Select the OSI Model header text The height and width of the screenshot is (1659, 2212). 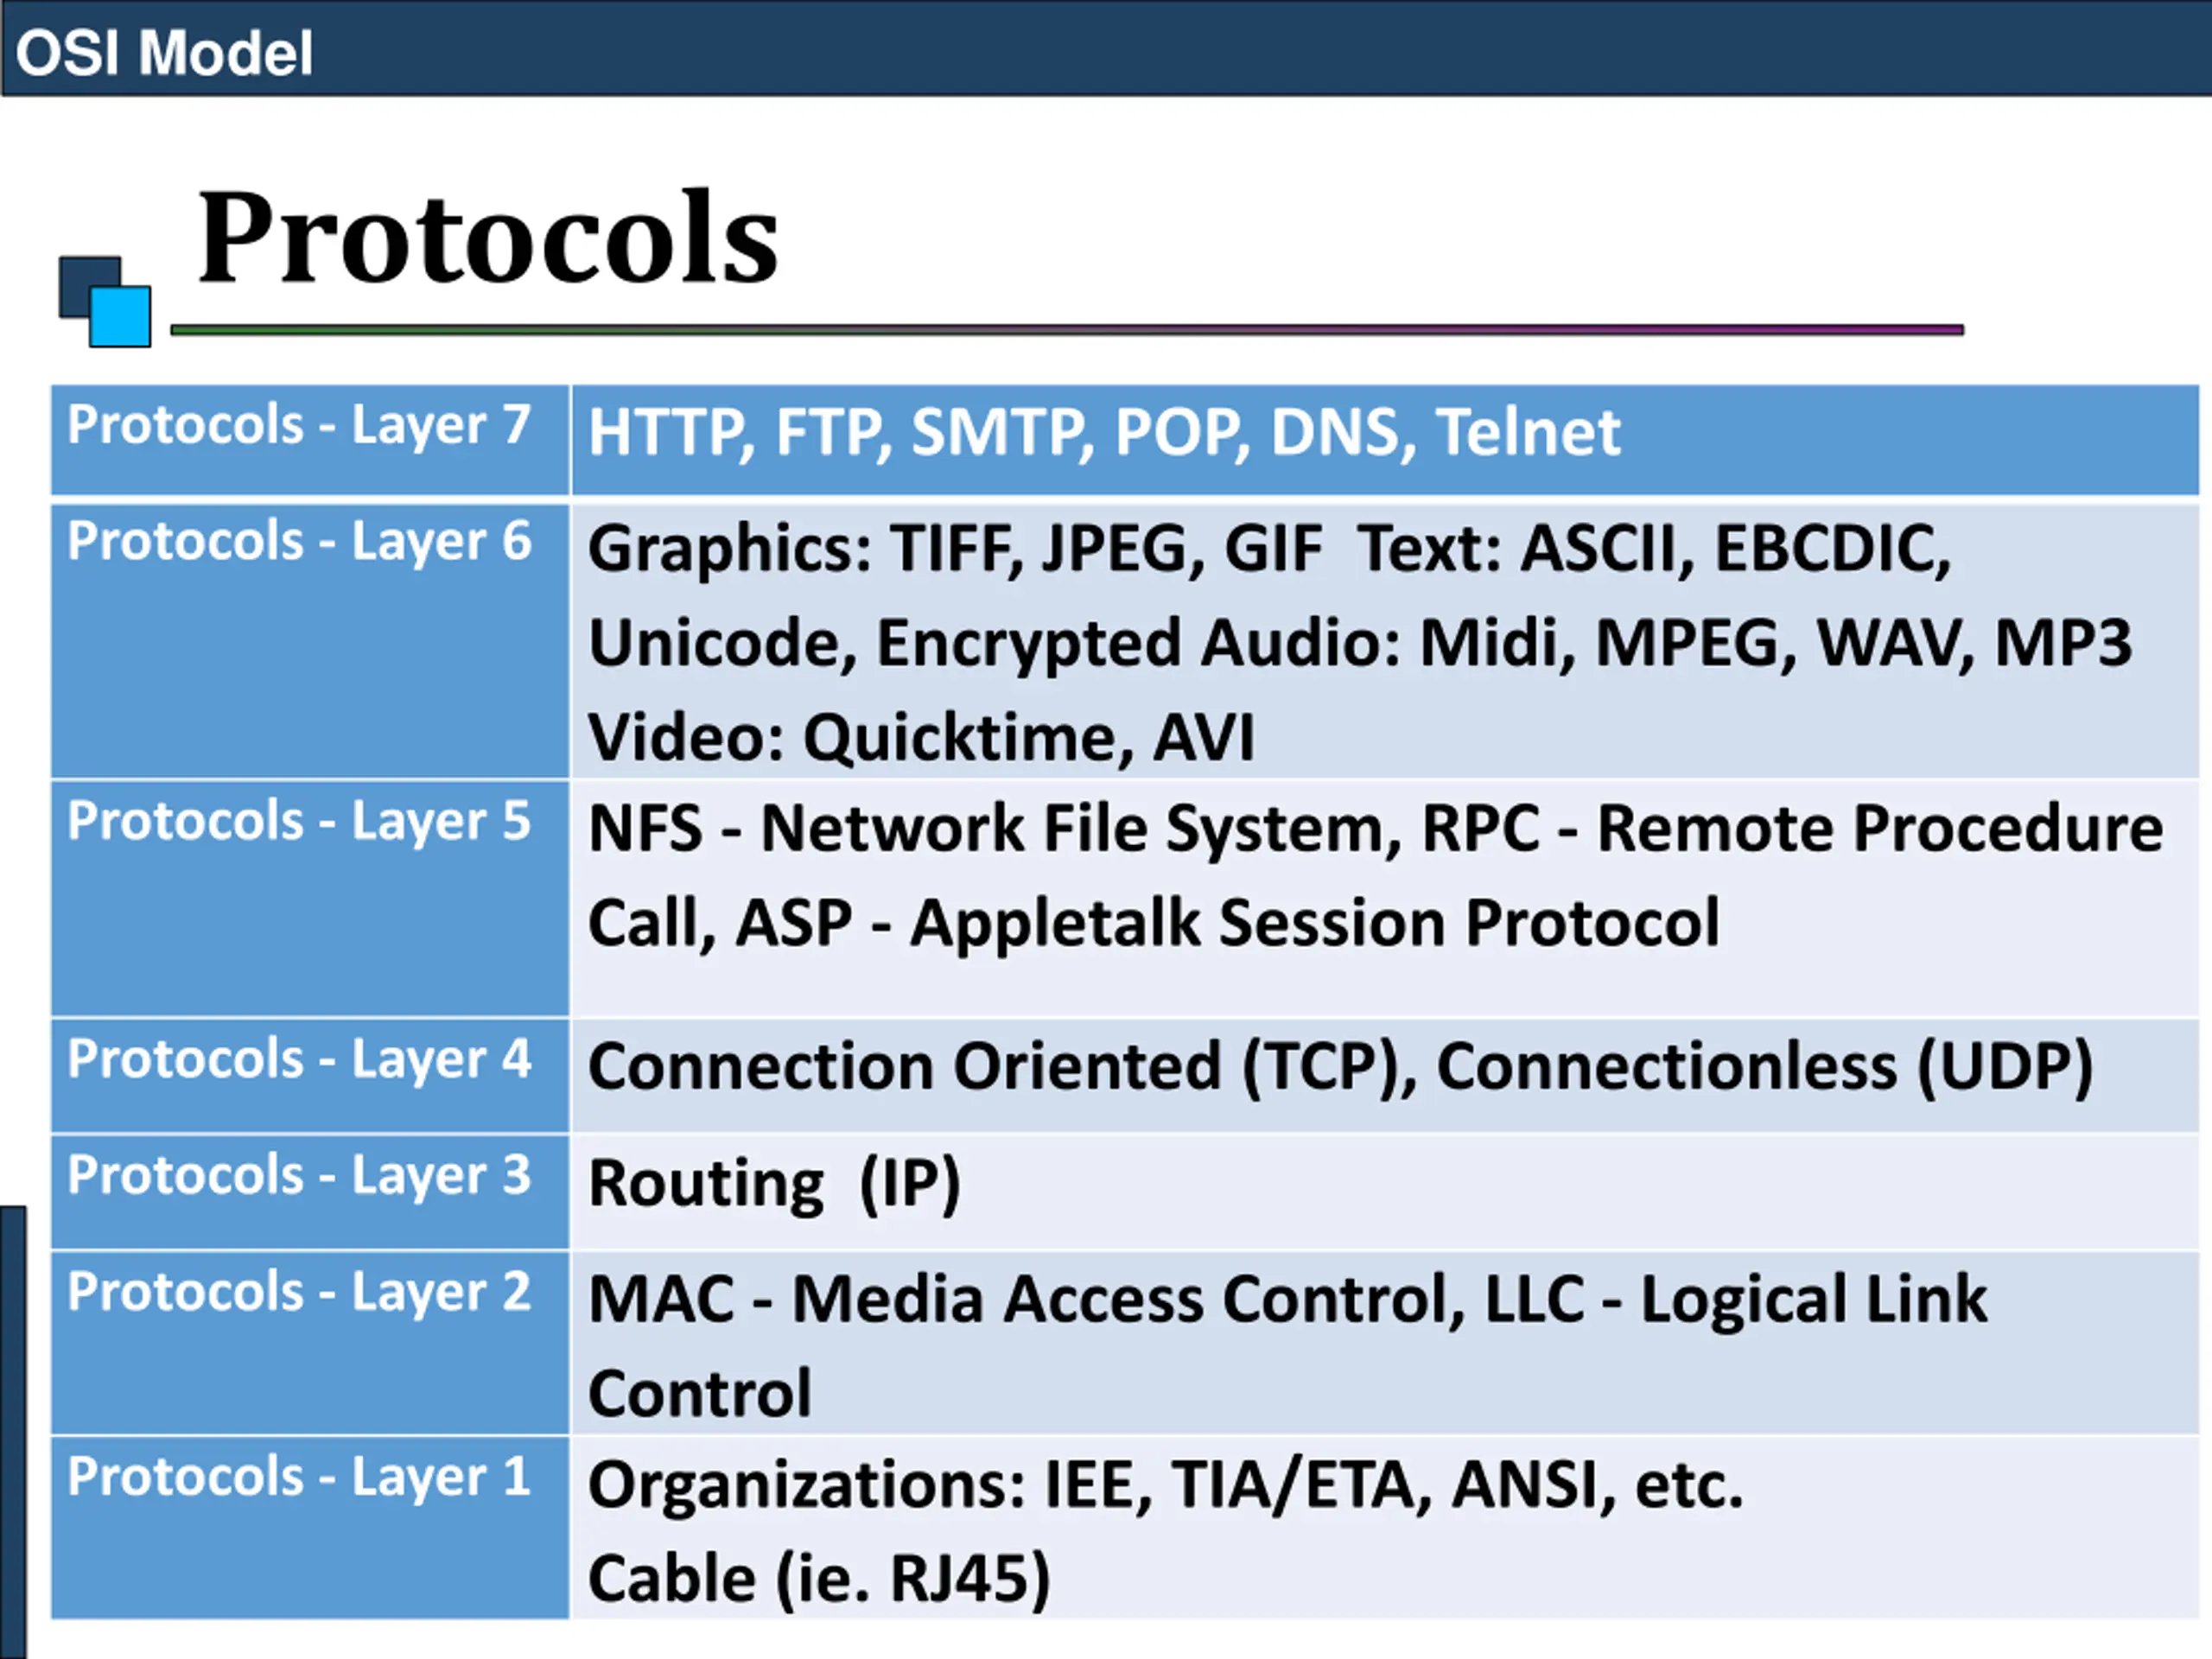click(164, 53)
